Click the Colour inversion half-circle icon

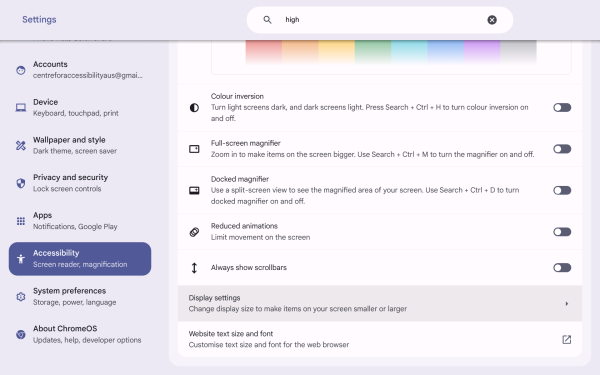tap(194, 108)
